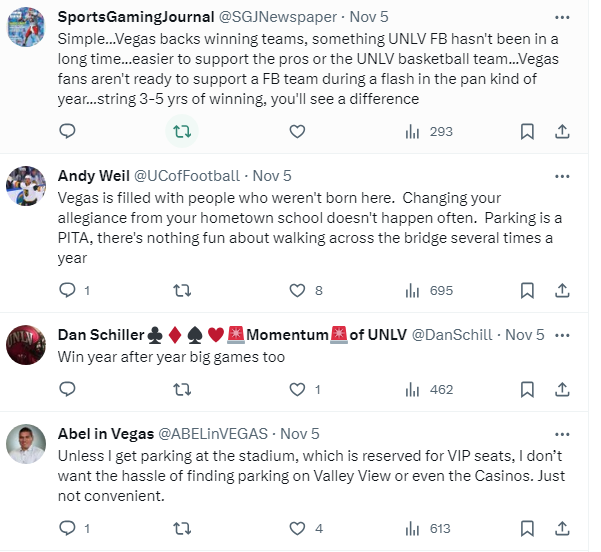
Task: Open Nov 5 timestamp on Abel's tweet
Action: tap(300, 433)
